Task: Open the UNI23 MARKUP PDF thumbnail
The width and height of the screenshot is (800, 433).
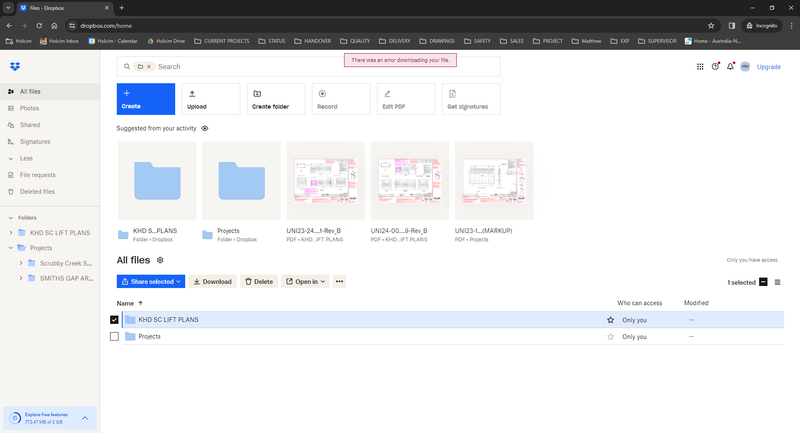Action: click(x=494, y=180)
